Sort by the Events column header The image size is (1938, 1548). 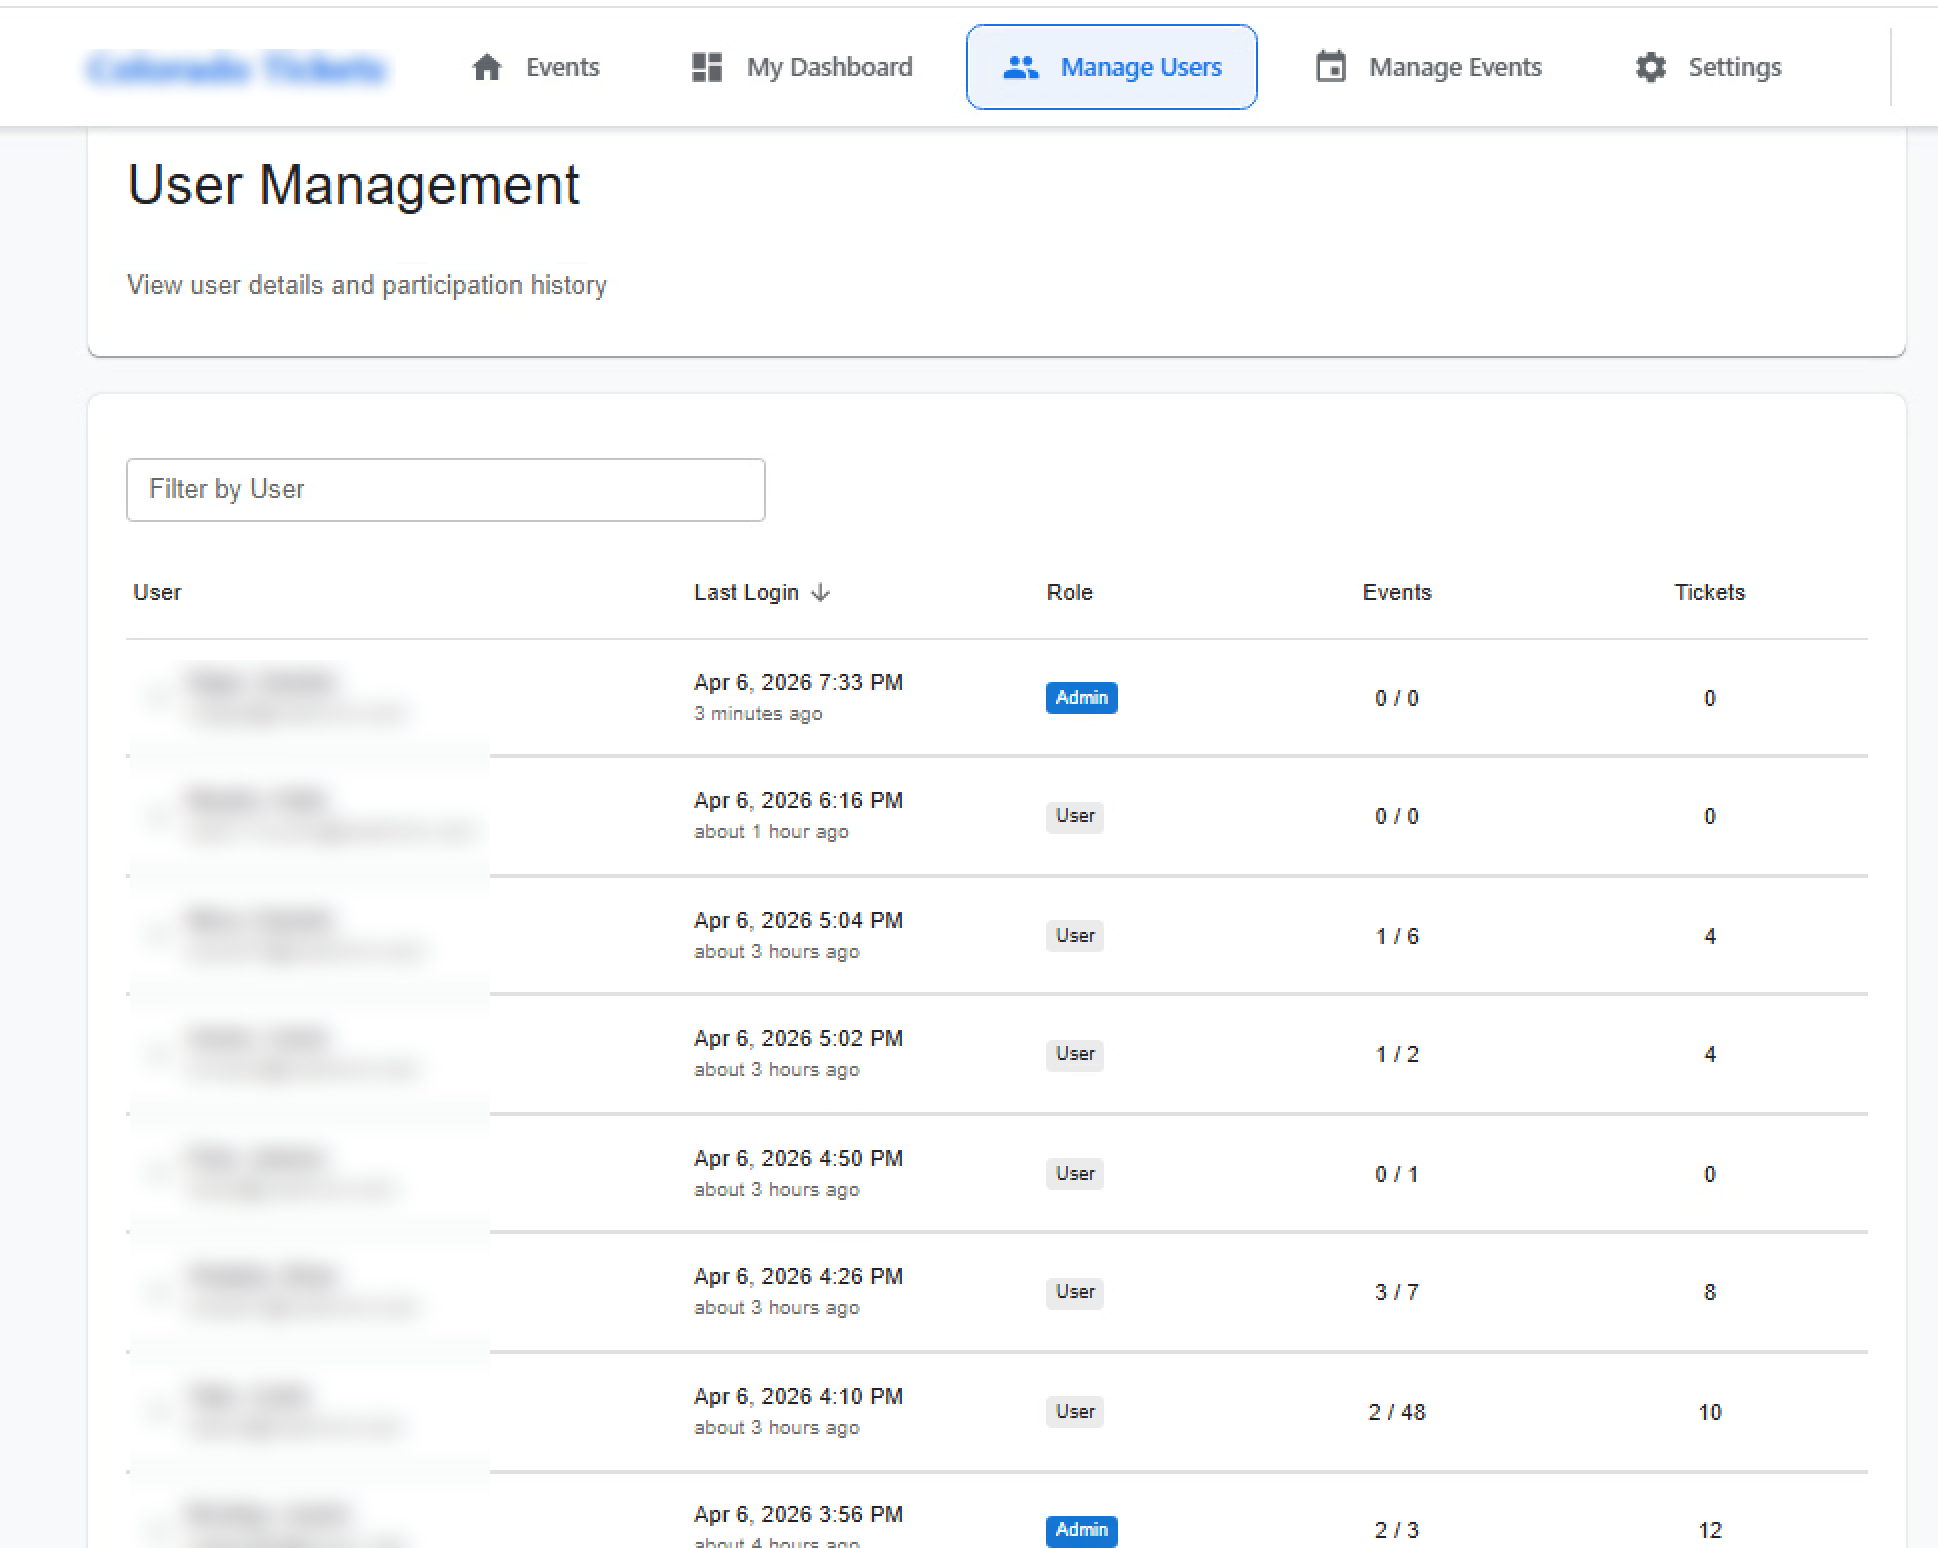(x=1396, y=592)
